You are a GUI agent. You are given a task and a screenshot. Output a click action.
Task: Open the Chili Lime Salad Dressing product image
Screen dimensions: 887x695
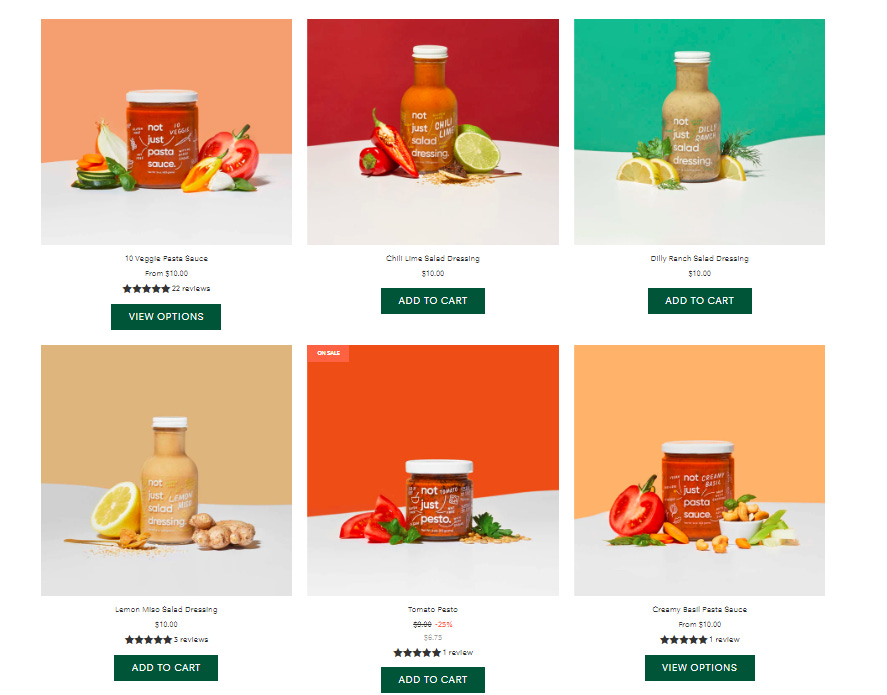tap(433, 132)
